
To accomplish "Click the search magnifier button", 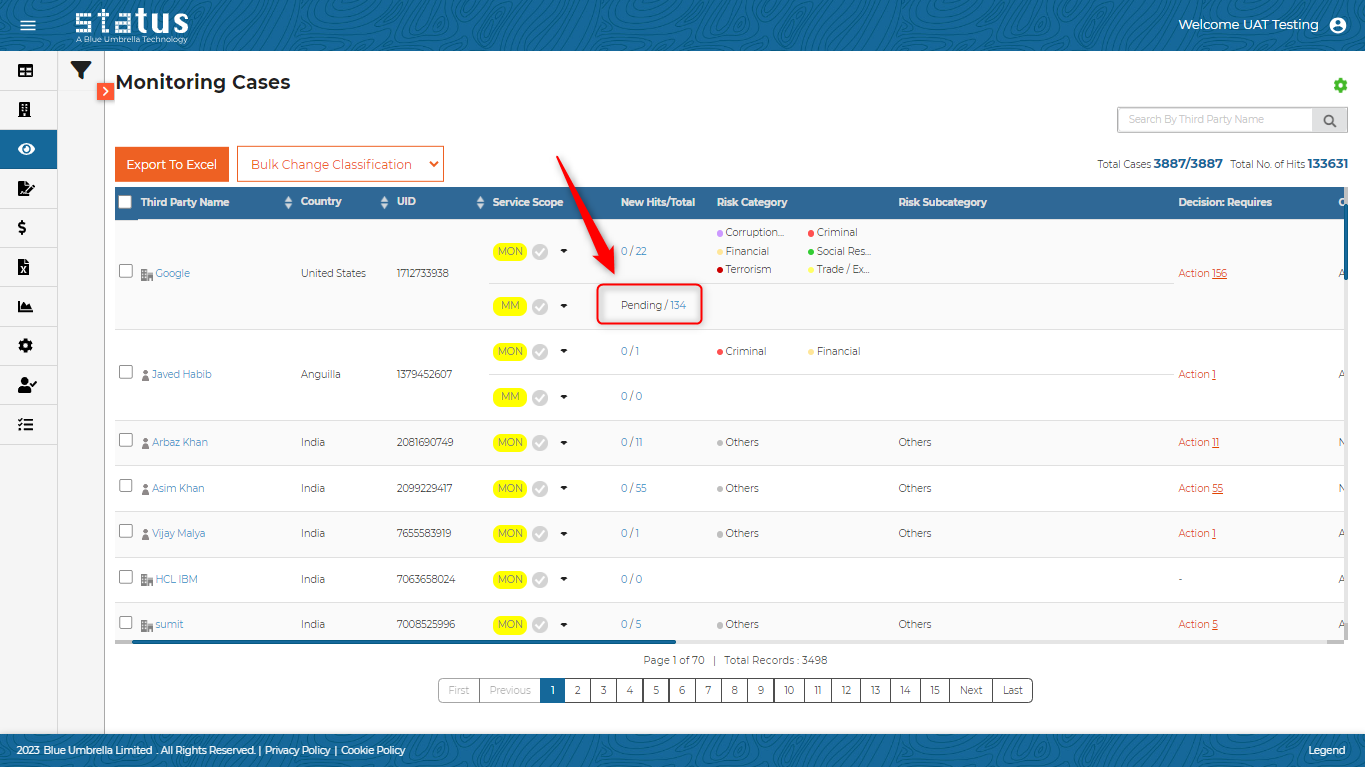I will tap(1329, 120).
